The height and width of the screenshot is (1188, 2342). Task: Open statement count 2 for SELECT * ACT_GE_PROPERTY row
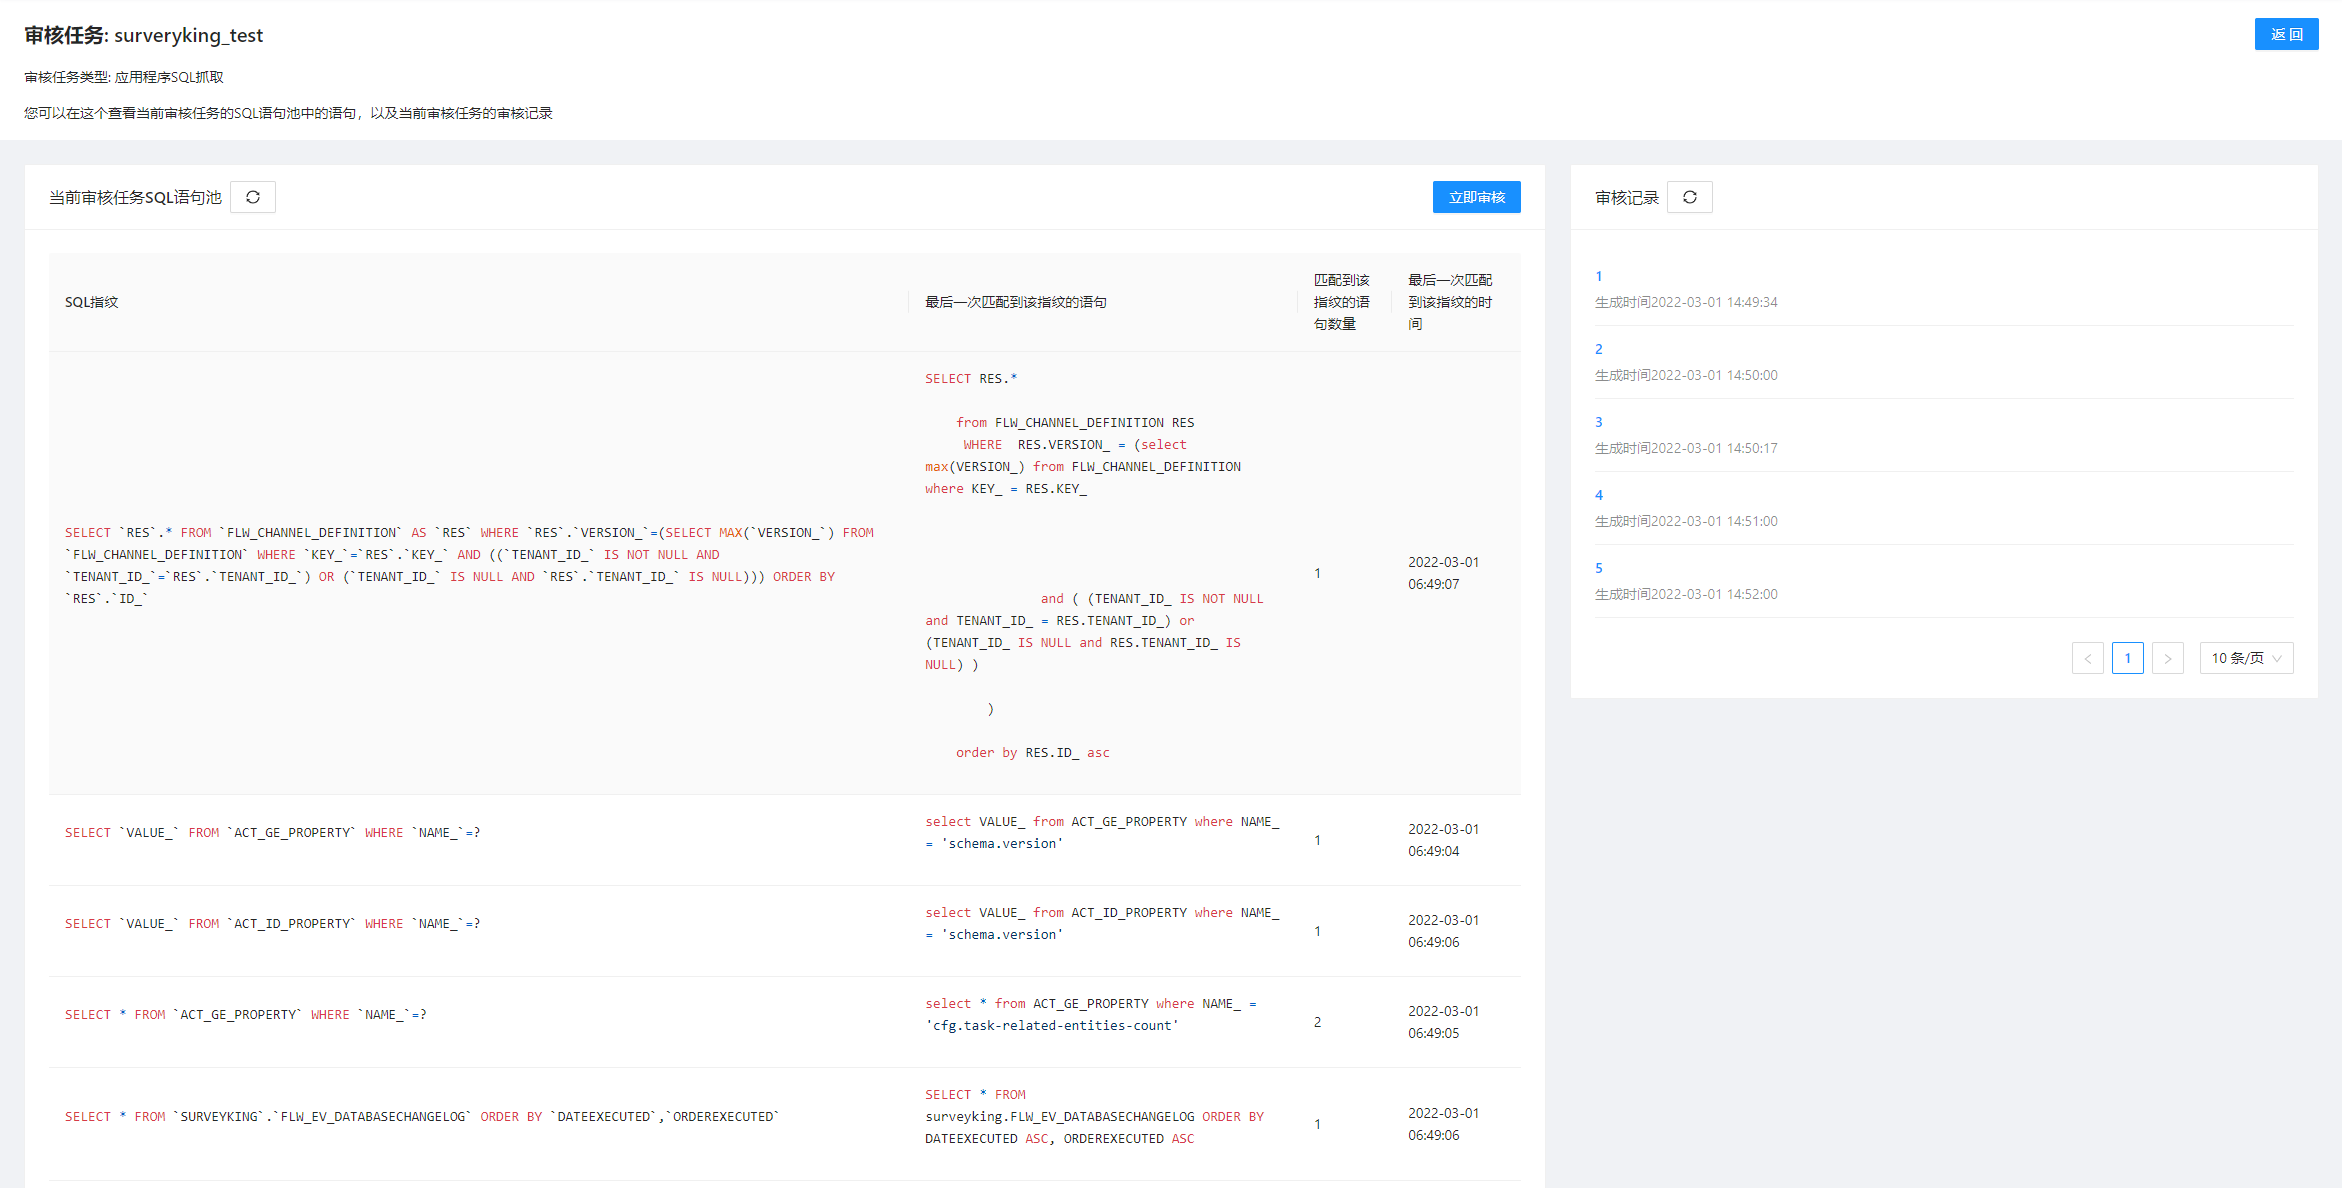[1317, 1022]
